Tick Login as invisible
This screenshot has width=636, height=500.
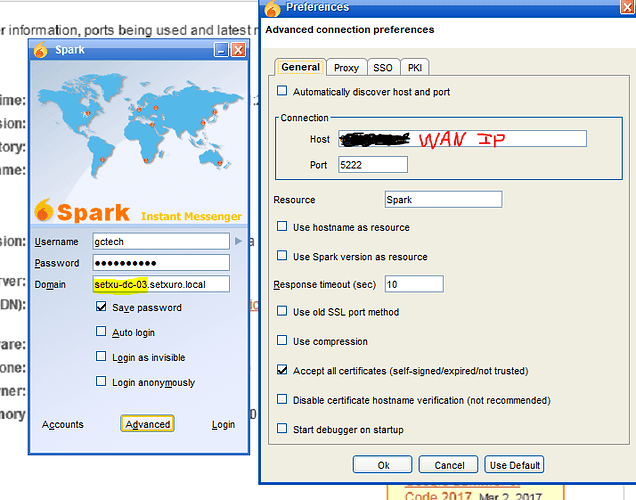[x=101, y=356]
